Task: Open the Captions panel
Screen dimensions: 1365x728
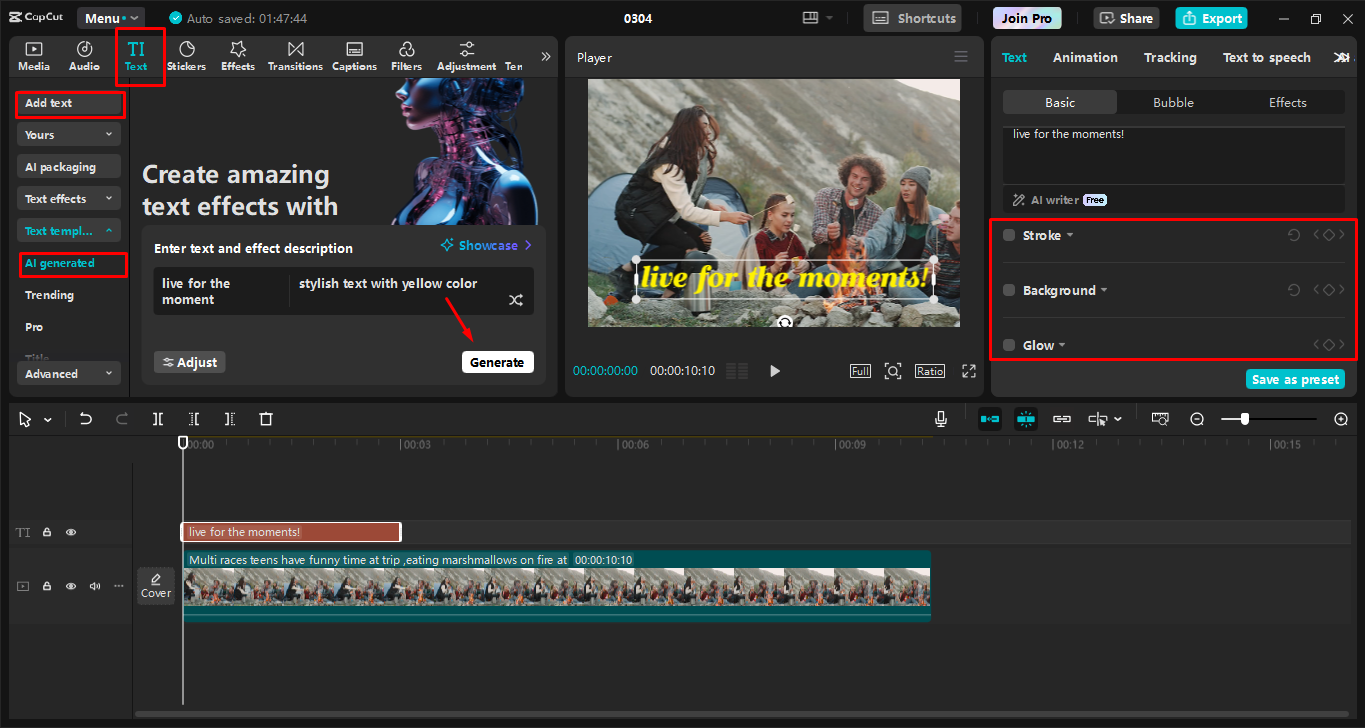Action: click(x=354, y=55)
